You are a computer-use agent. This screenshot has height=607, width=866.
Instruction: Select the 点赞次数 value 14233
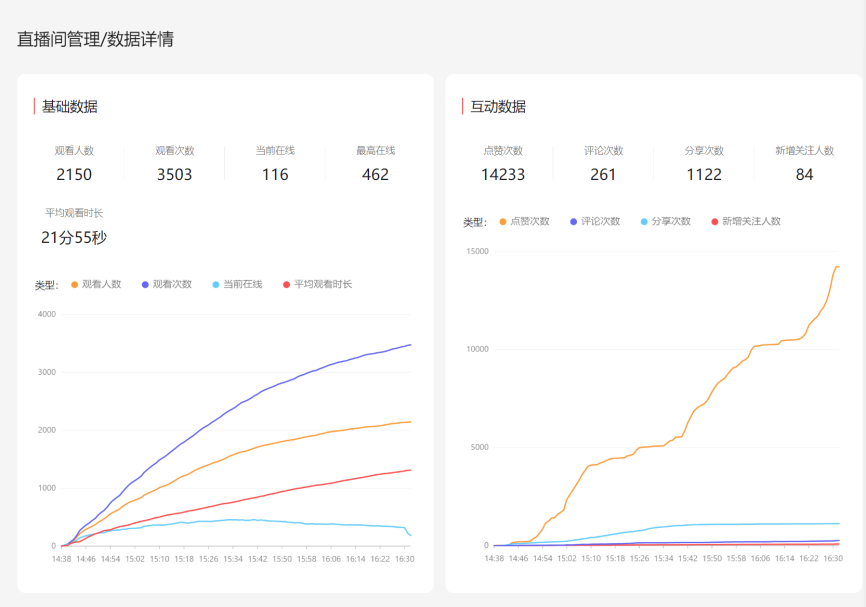503,175
